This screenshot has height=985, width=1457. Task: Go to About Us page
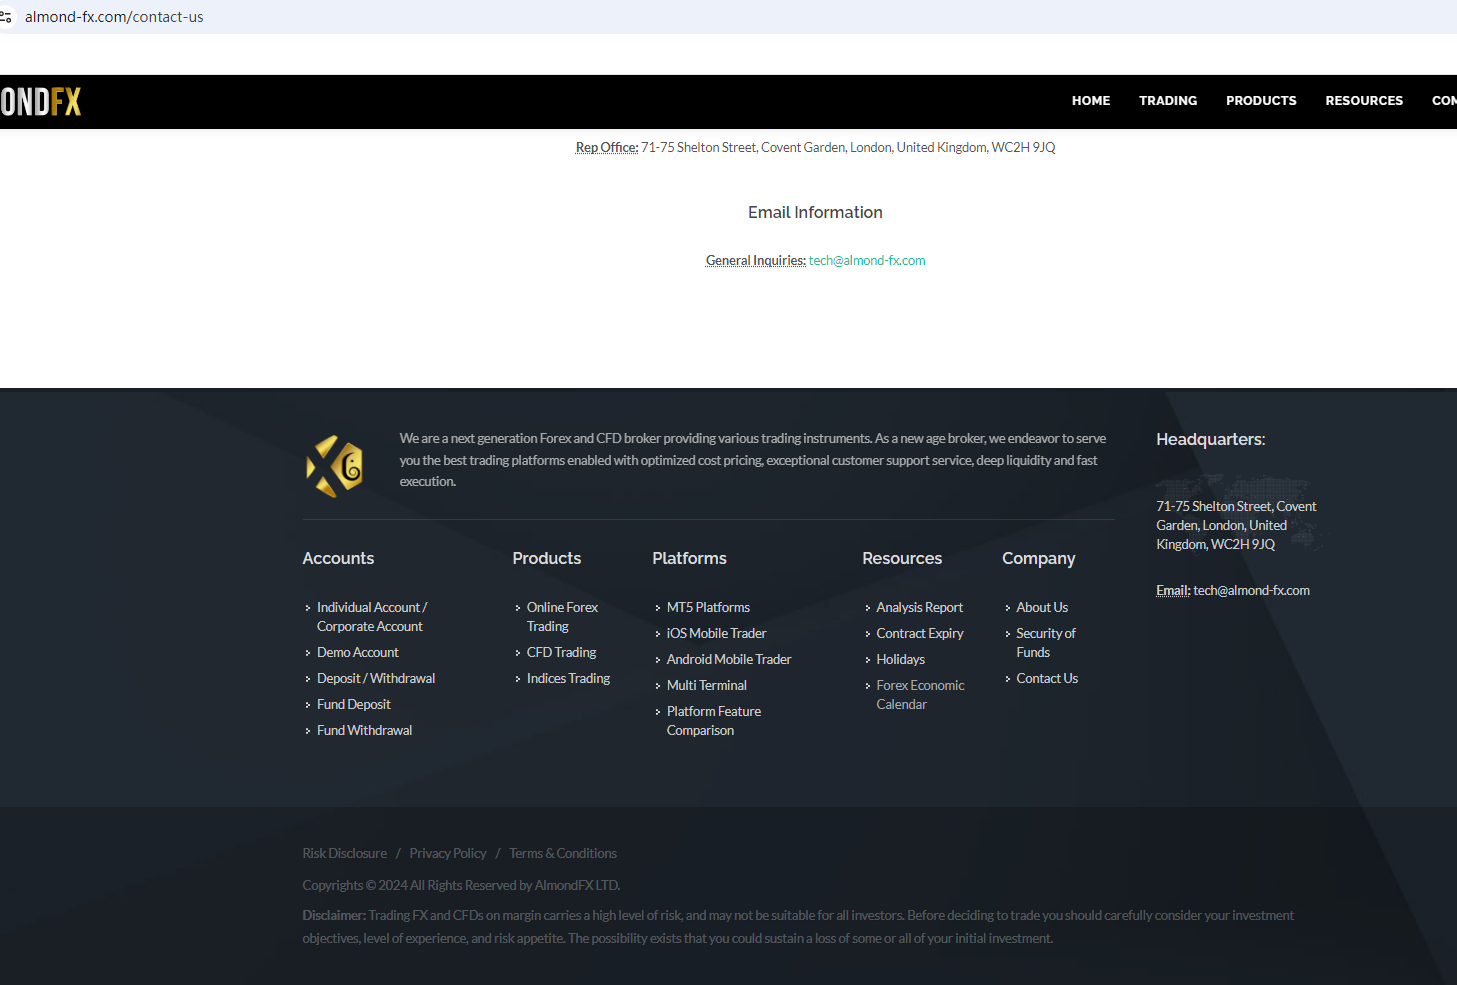[x=1042, y=608]
